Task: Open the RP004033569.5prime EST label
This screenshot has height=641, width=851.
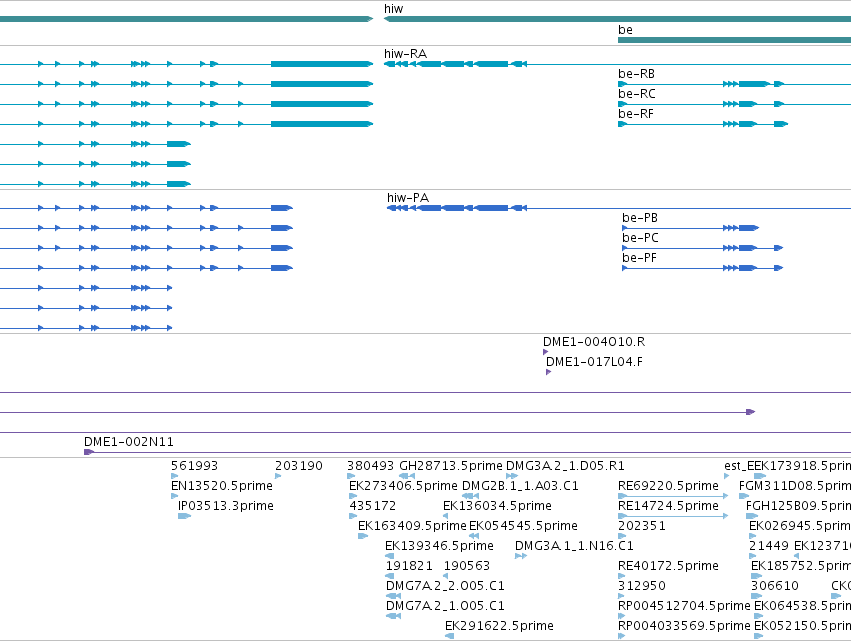Action: coord(684,626)
